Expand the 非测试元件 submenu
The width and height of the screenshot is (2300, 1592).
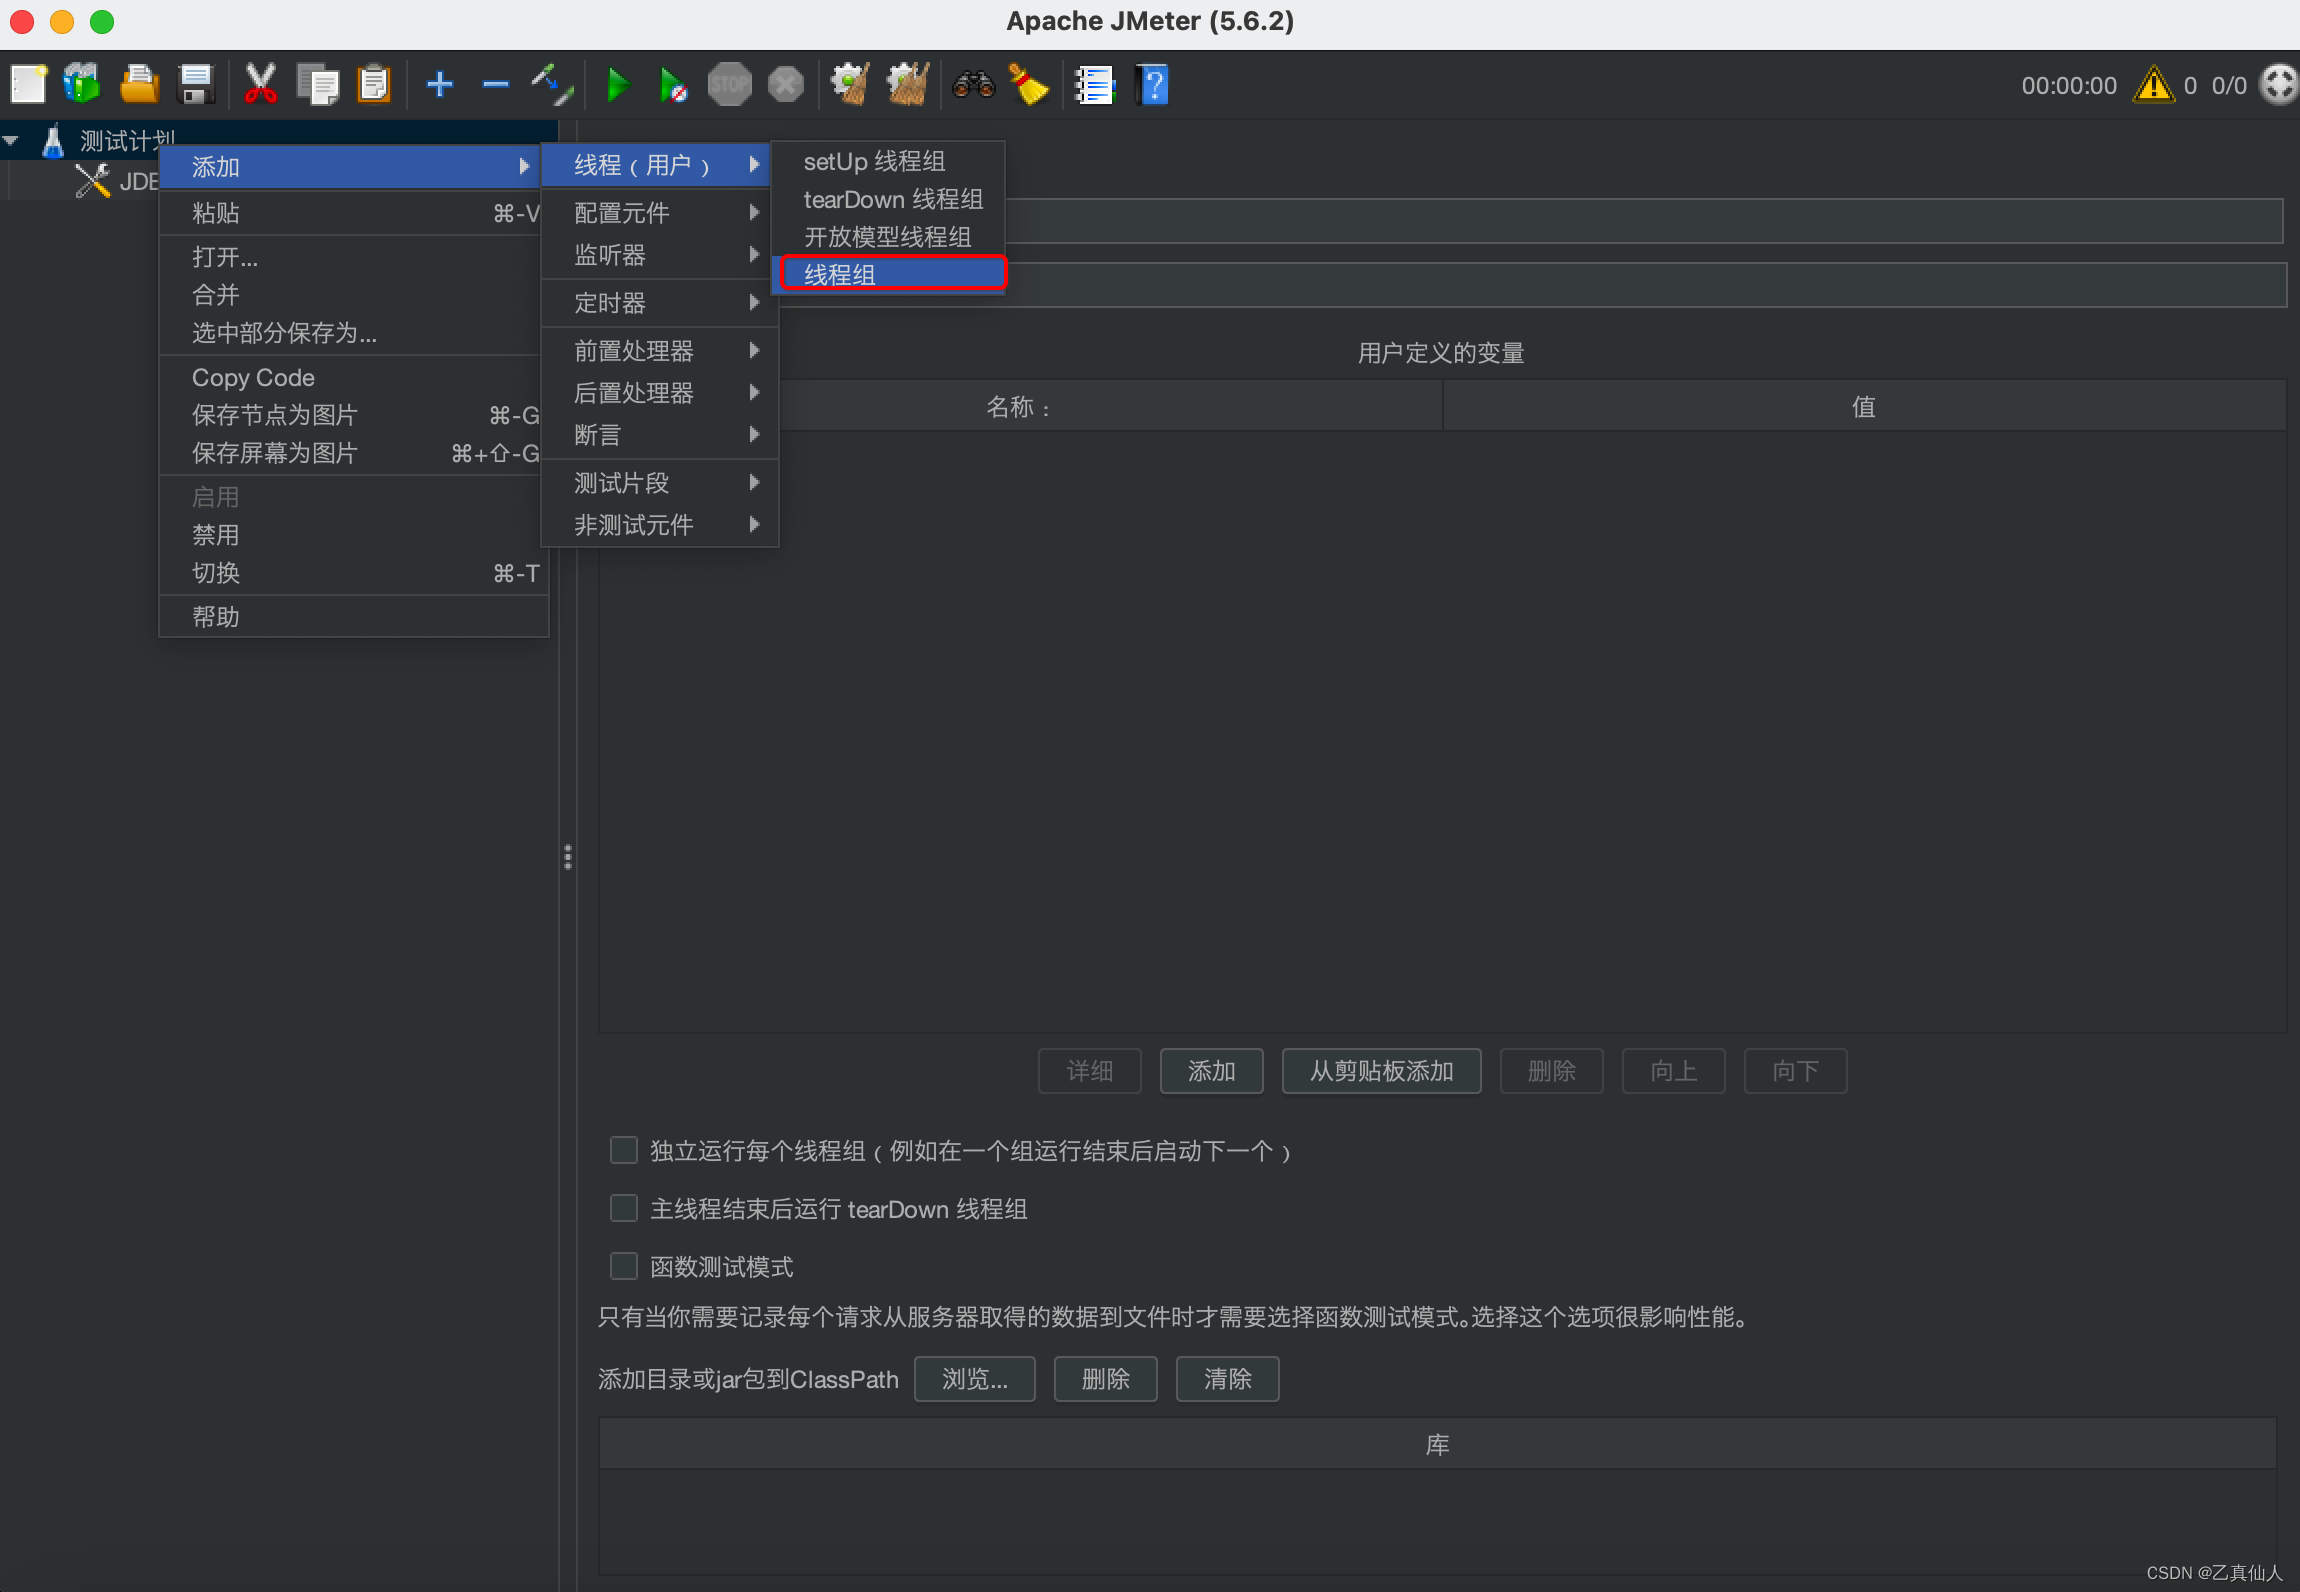659,525
